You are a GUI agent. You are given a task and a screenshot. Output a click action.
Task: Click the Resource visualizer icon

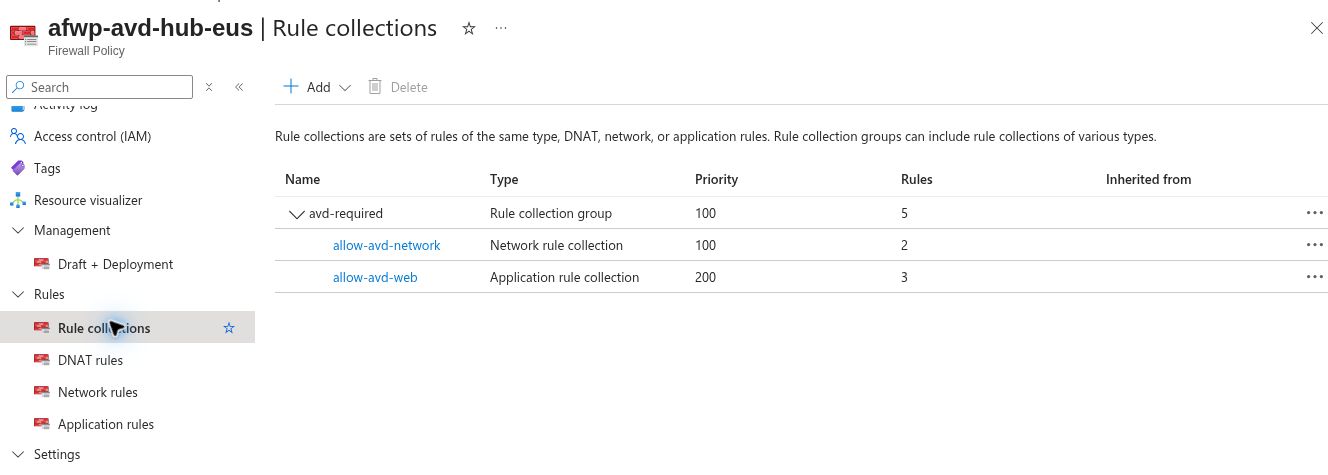tap(18, 200)
